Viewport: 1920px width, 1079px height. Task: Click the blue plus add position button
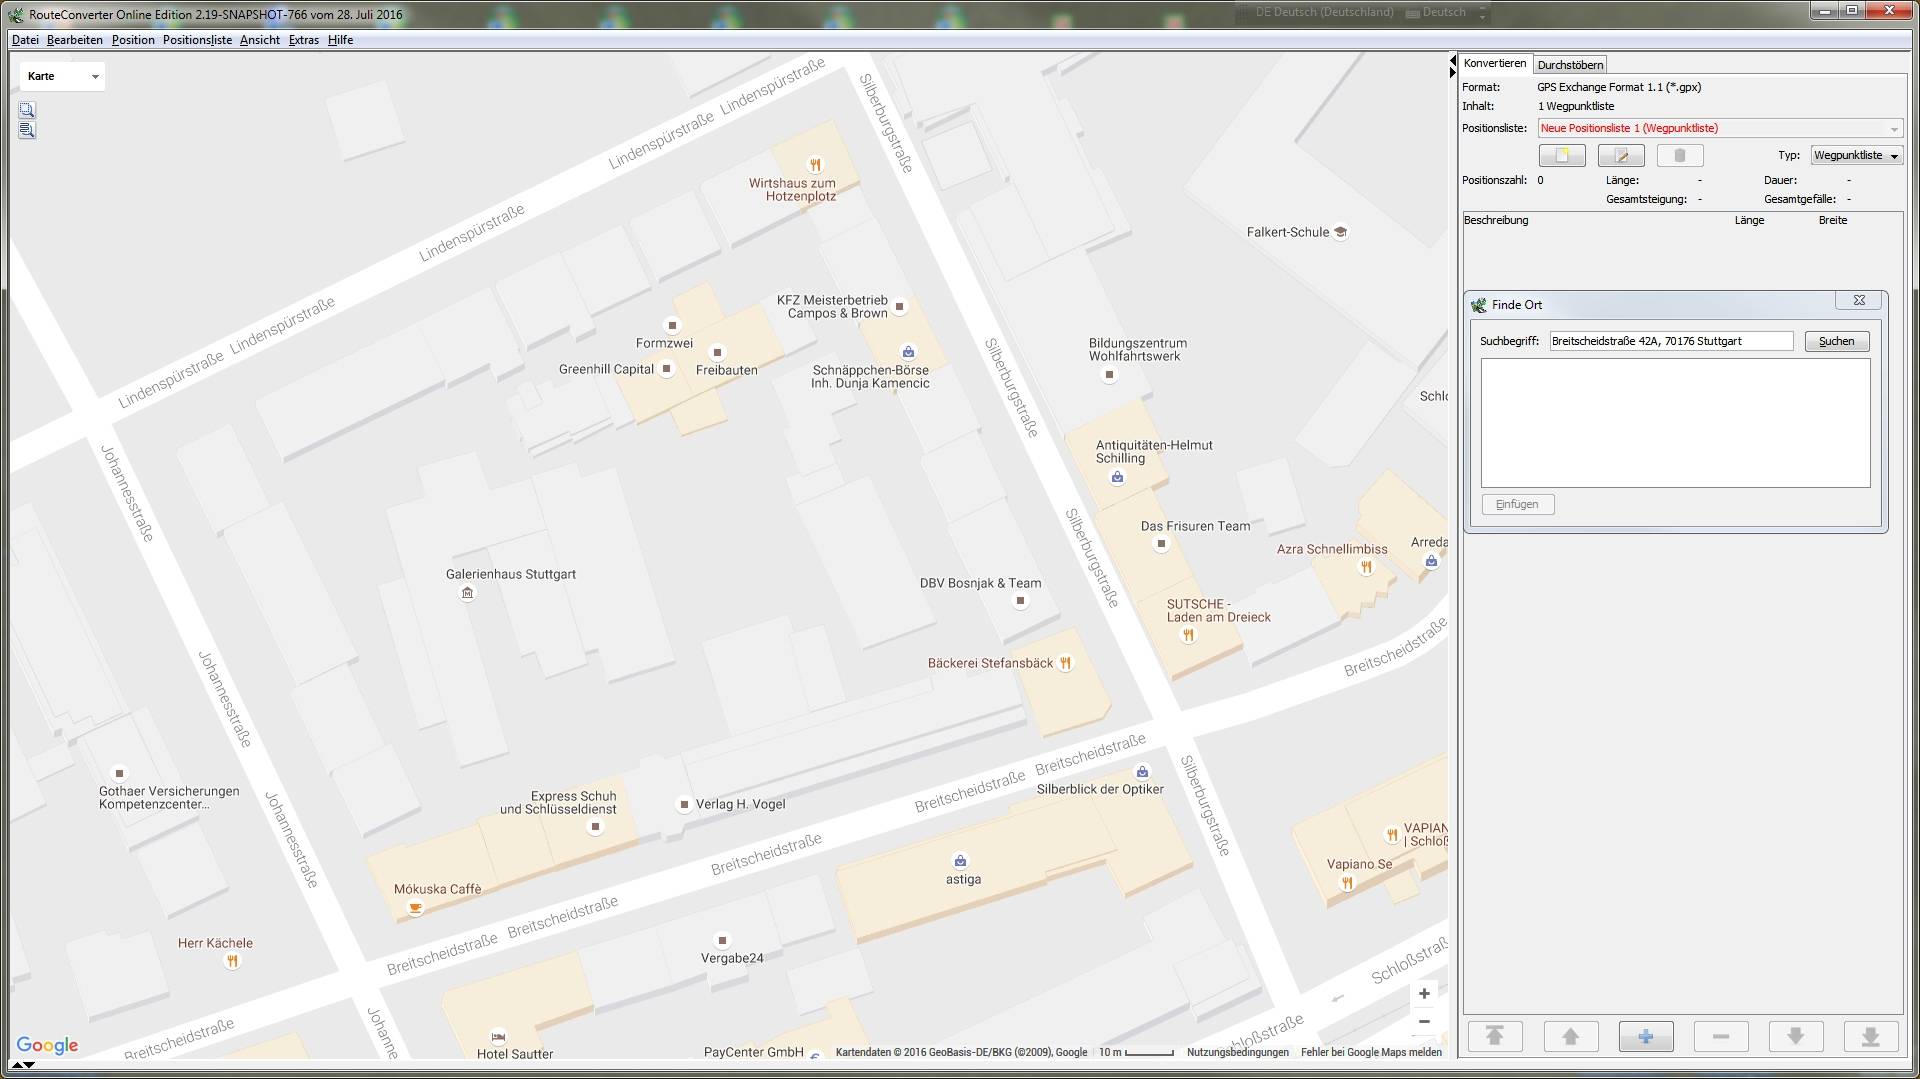[x=1645, y=1037]
